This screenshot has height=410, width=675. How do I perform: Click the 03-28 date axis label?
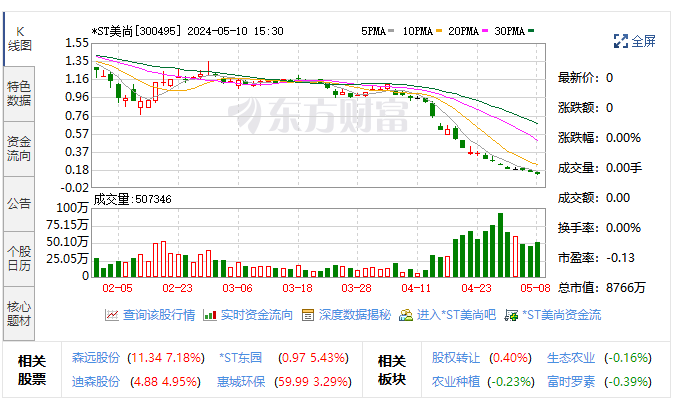(x=356, y=288)
